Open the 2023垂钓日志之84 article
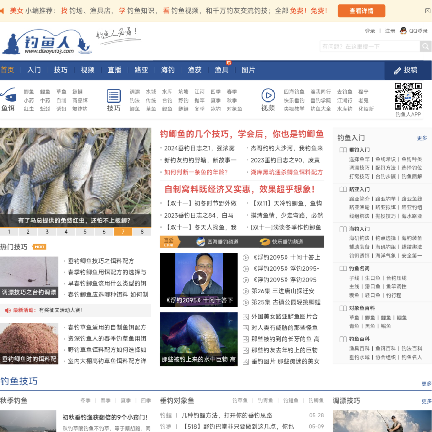Viewport: 432px width, 432px height. (199, 216)
